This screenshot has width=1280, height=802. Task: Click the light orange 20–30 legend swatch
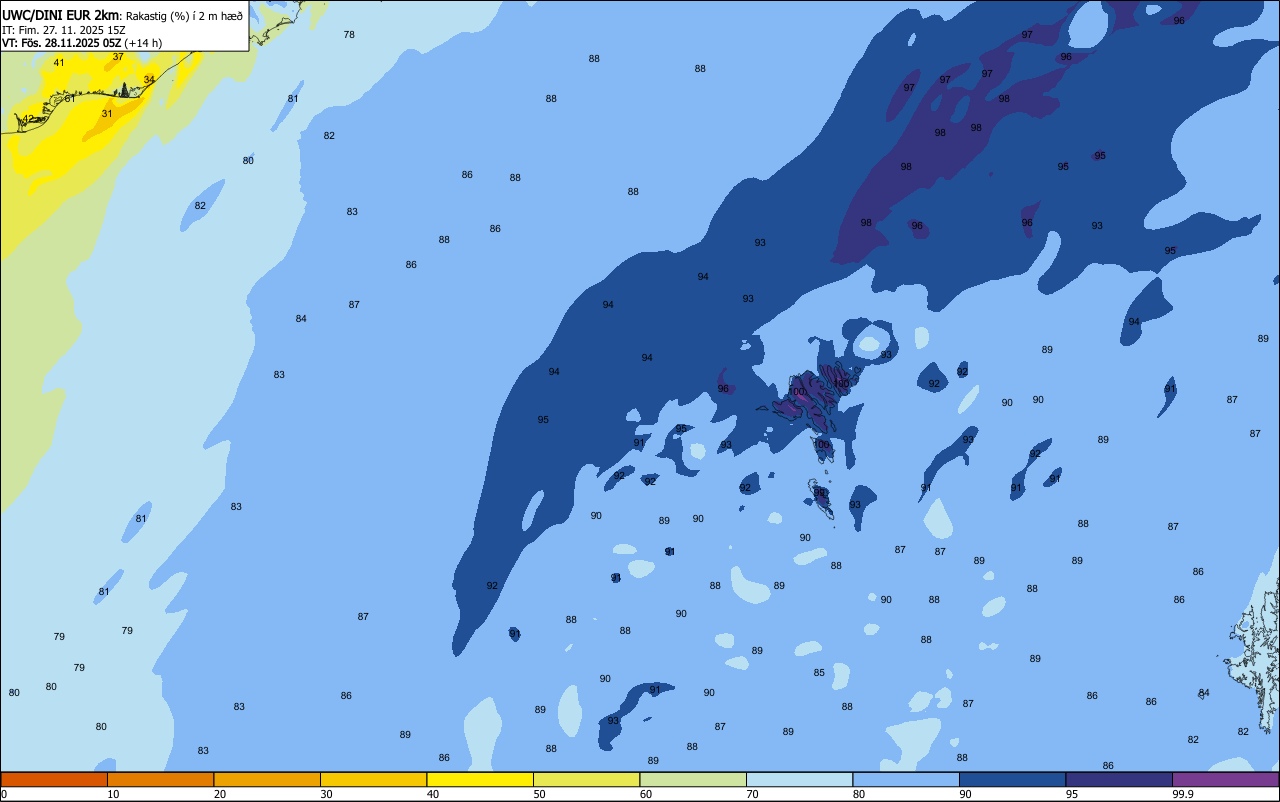click(267, 779)
